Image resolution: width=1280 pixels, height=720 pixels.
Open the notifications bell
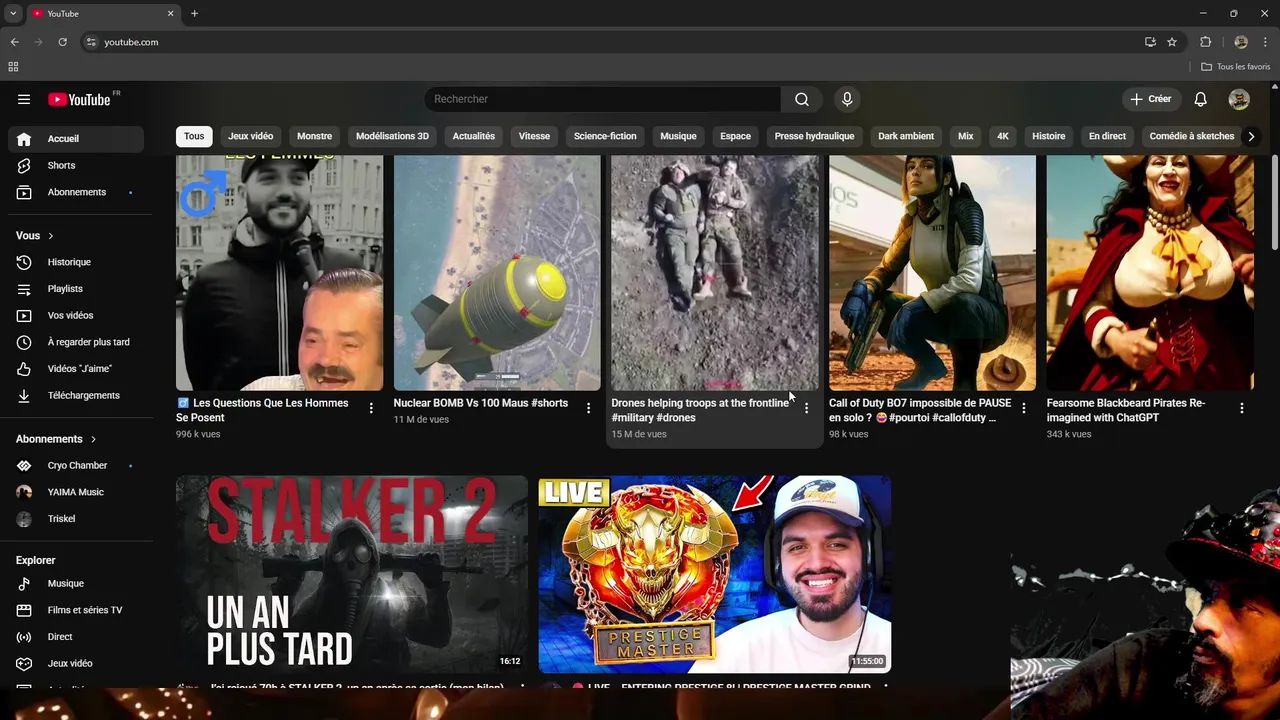click(1201, 99)
